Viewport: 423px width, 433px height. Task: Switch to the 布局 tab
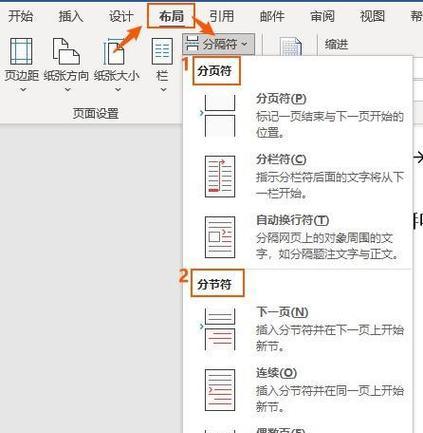coord(171,16)
